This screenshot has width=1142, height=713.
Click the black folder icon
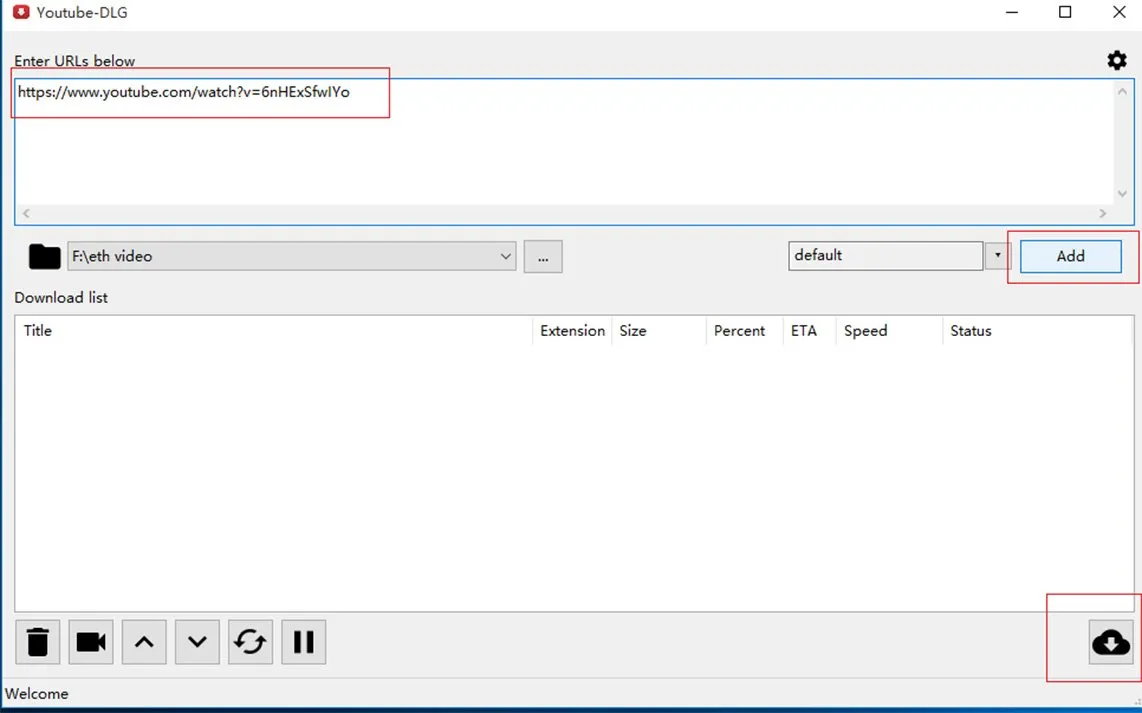(44, 256)
